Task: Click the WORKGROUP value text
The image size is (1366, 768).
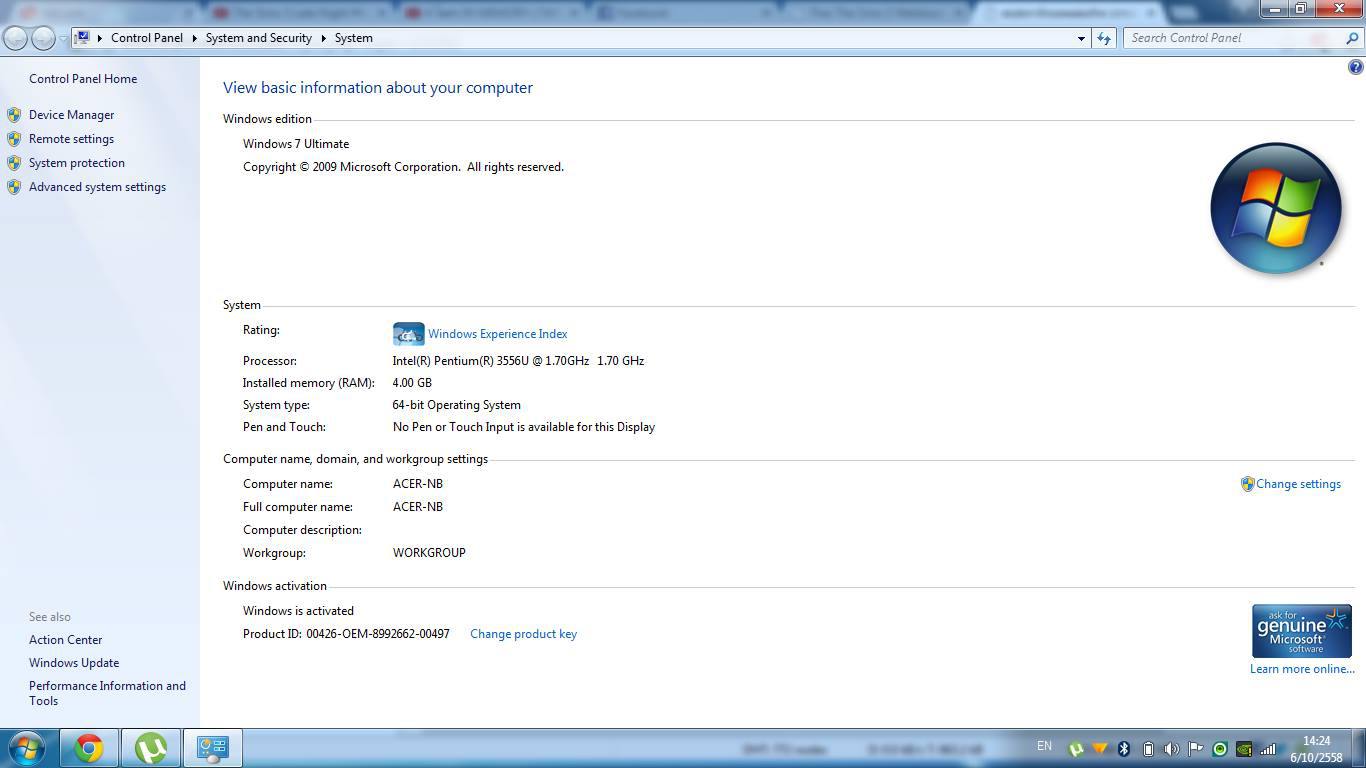Action: 429,553
